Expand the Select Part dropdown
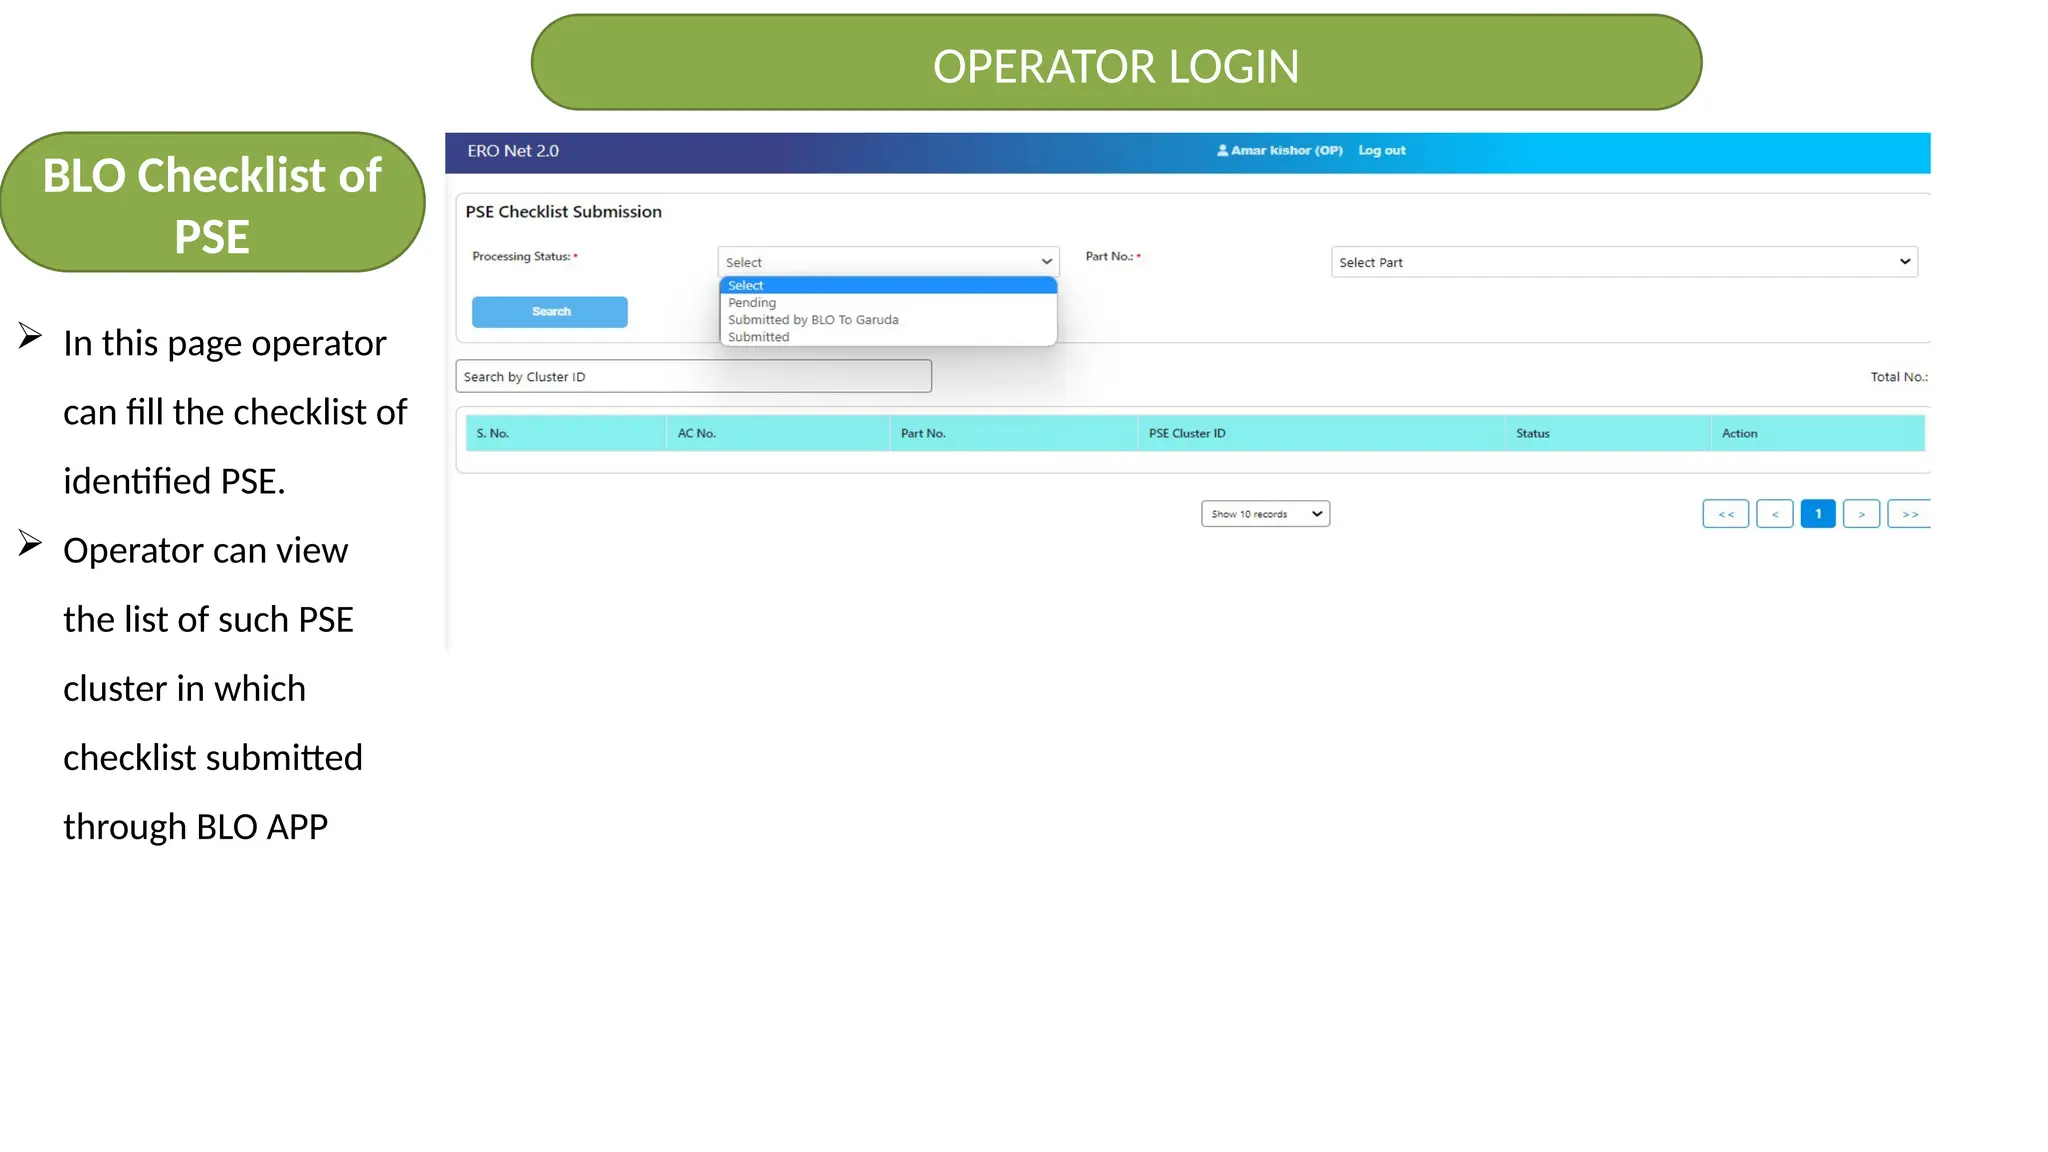2048x1152 pixels. pos(1623,262)
